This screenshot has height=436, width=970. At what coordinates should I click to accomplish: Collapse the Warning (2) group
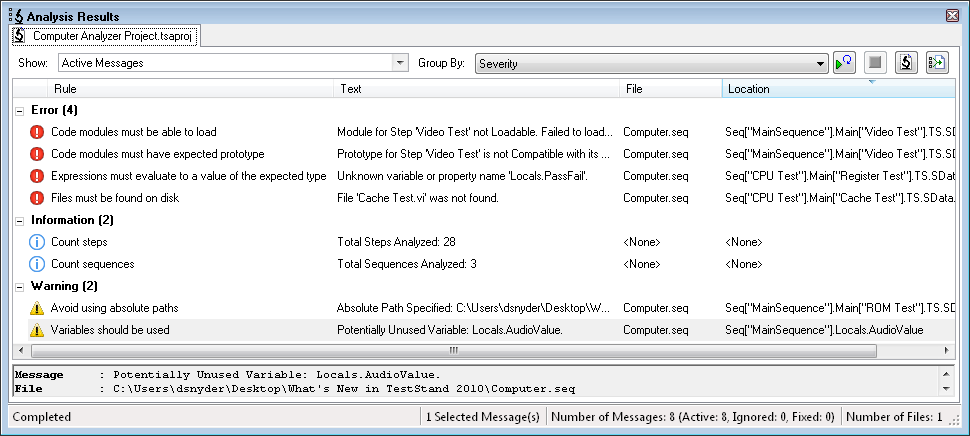[20, 287]
